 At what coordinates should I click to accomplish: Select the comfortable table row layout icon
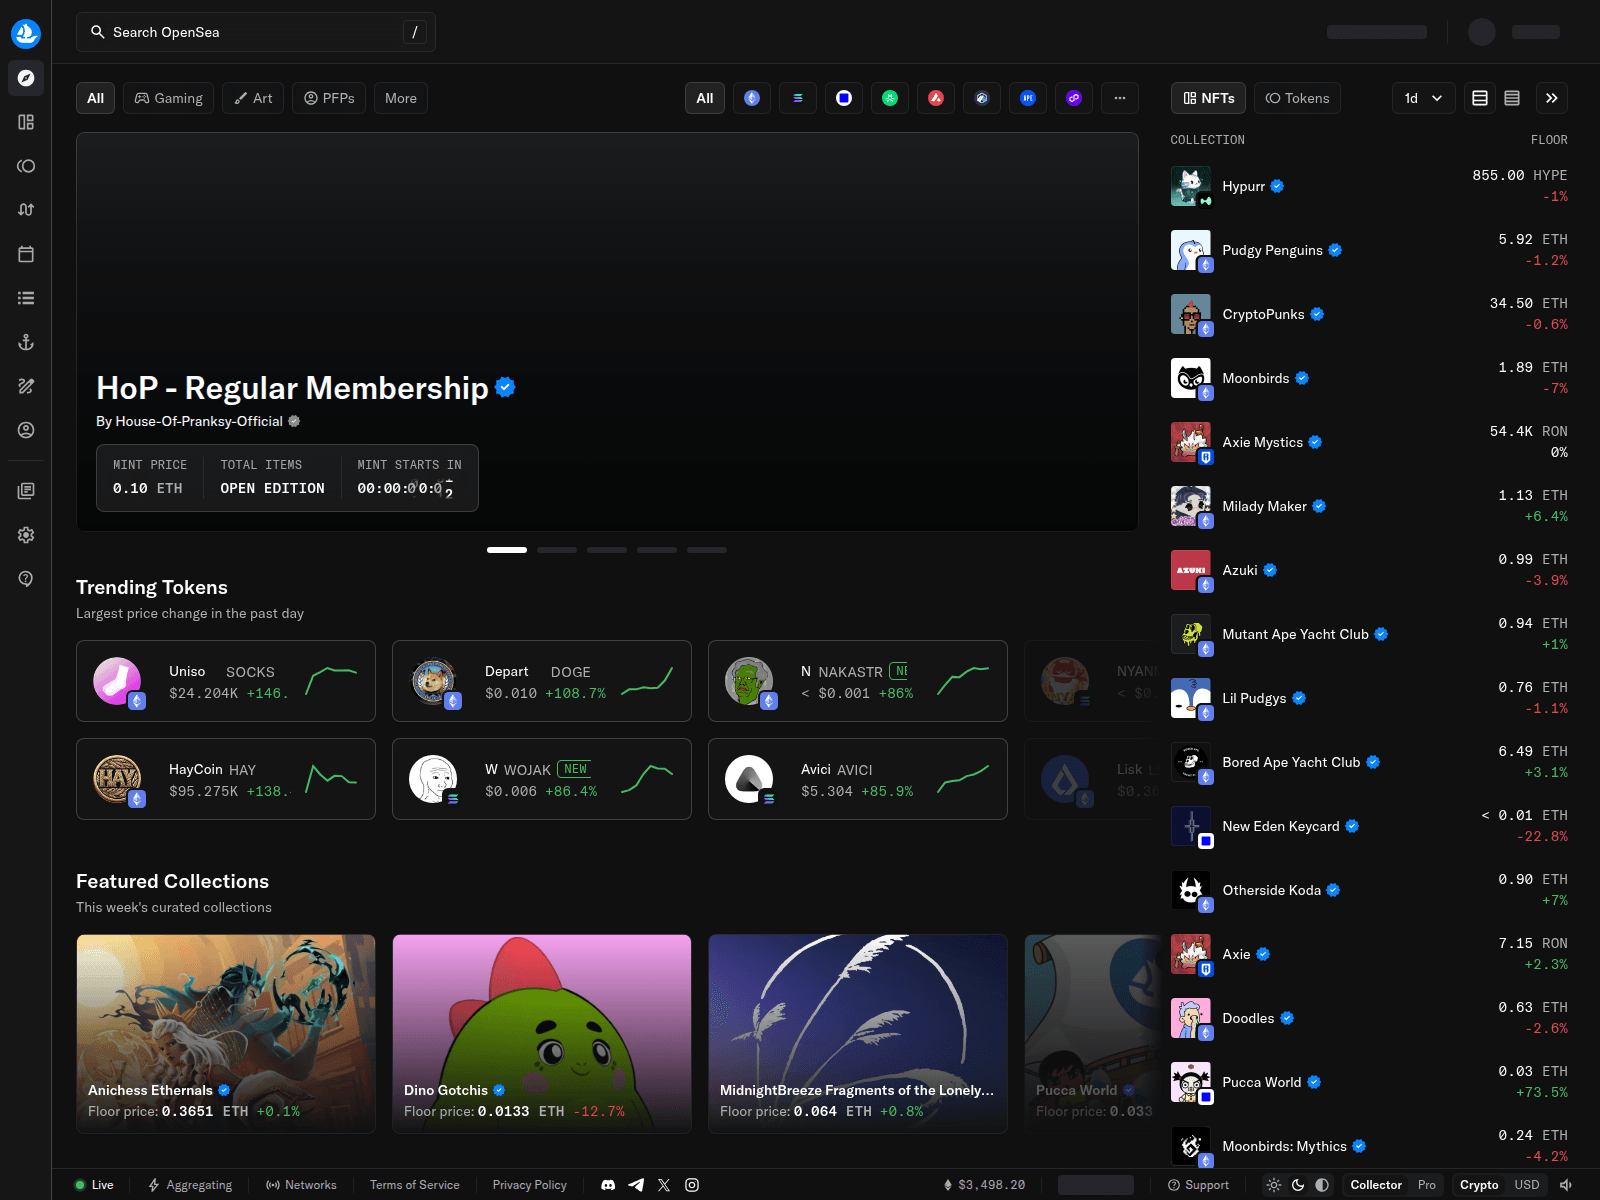coord(1480,98)
